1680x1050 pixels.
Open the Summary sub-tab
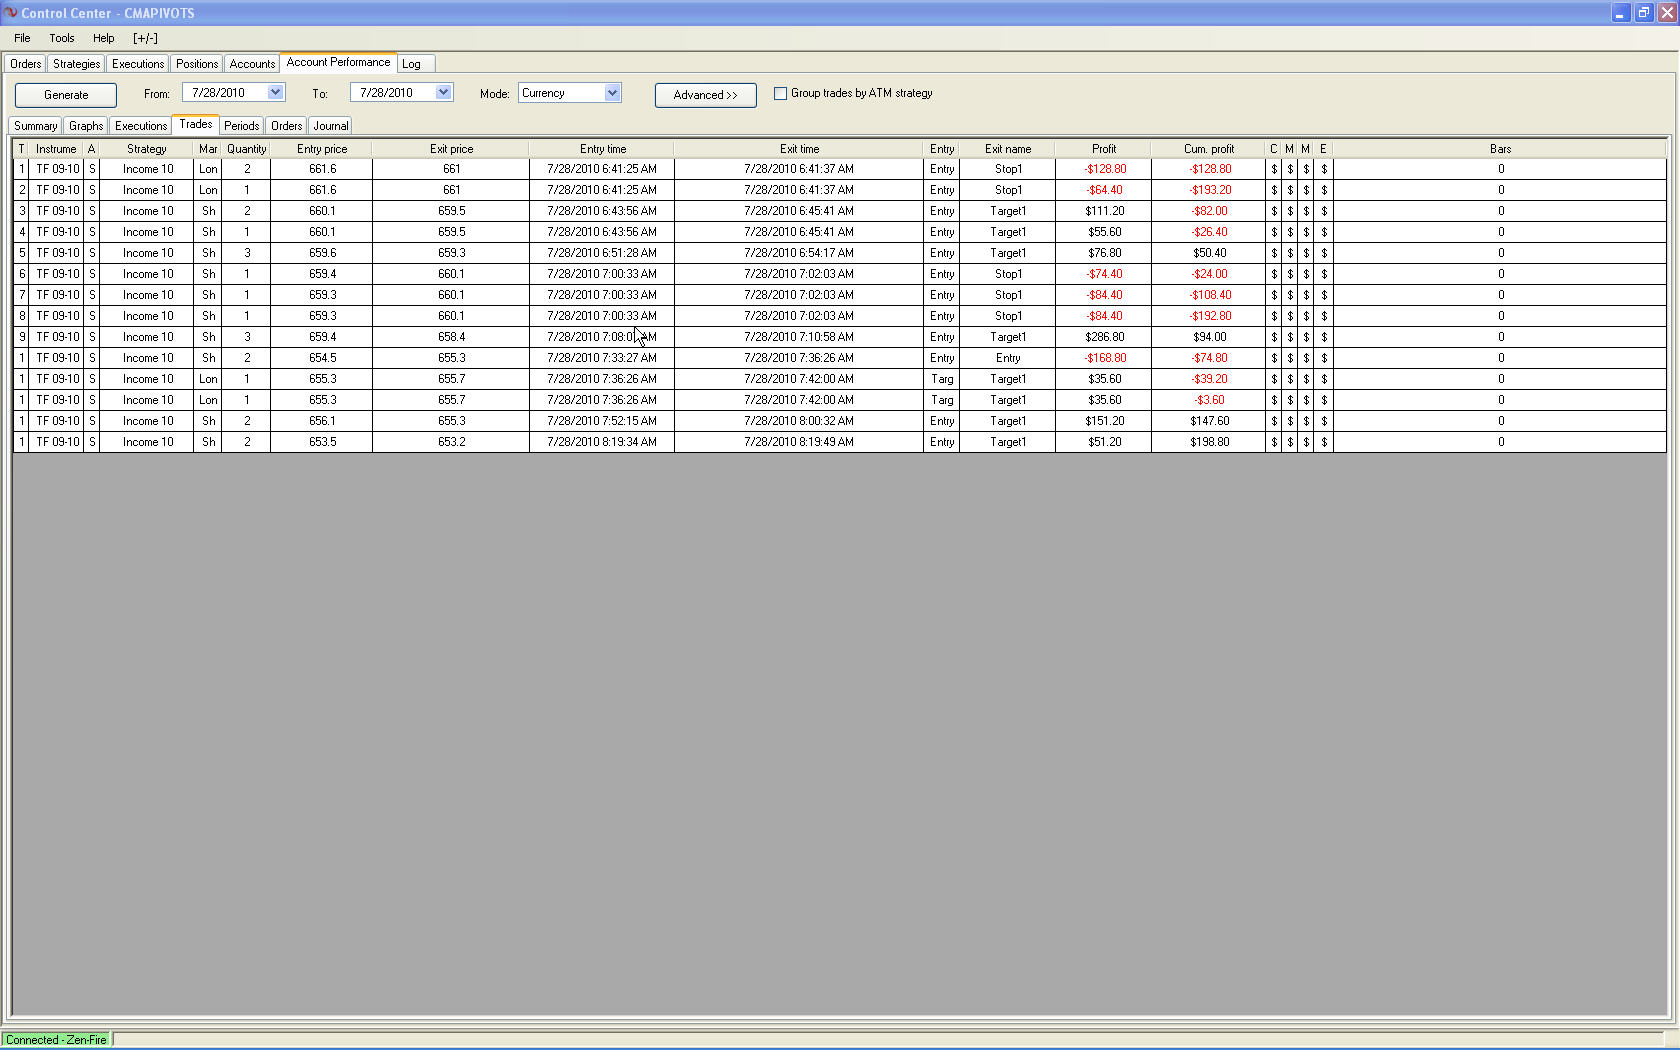coord(35,126)
